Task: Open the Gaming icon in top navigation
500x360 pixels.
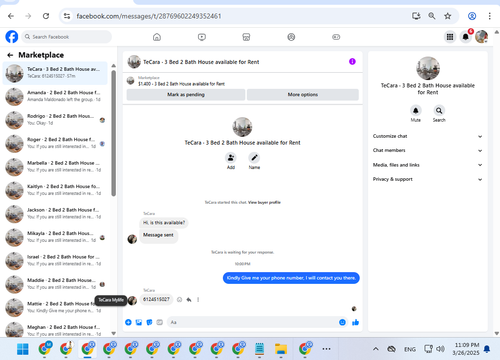Action: click(x=336, y=37)
